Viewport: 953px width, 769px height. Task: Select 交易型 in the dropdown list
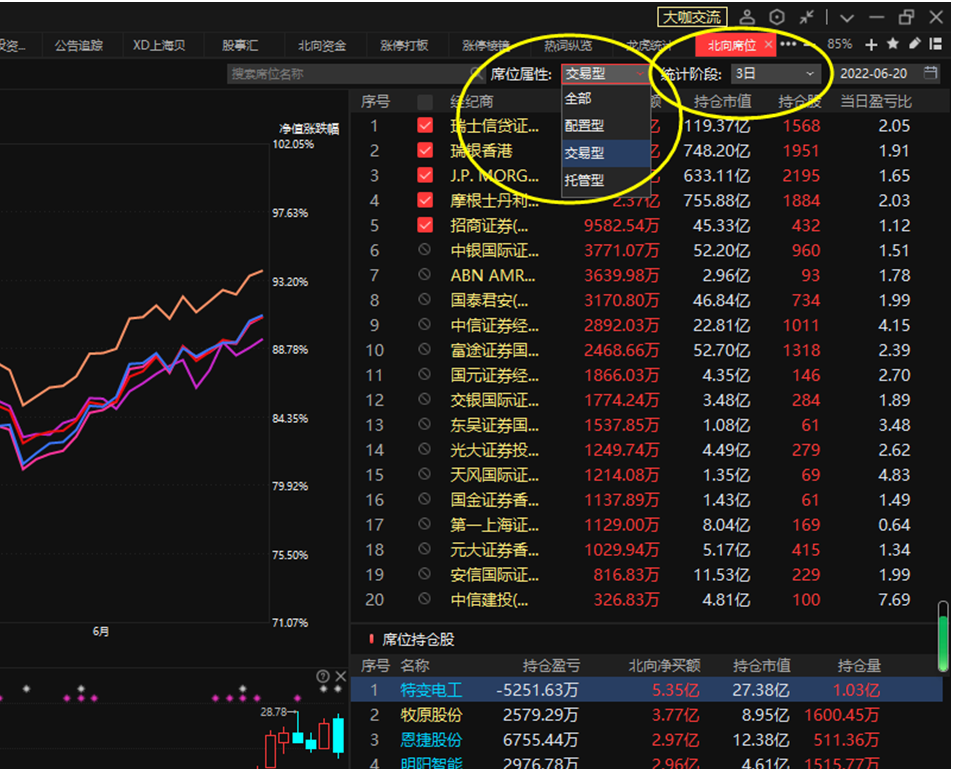click(x=606, y=153)
